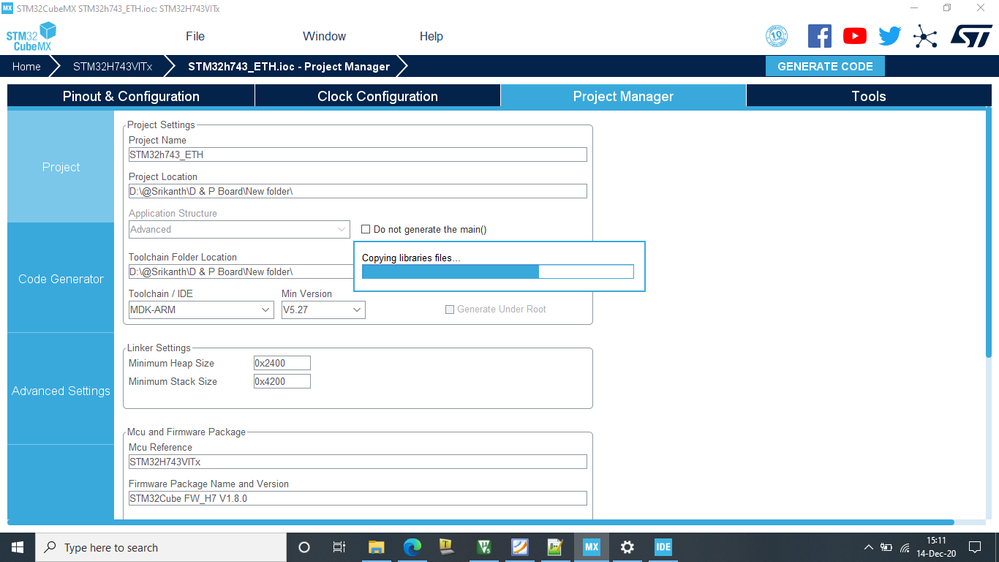
Task: Edit the Minimum Stack Size field
Action: 282,382
